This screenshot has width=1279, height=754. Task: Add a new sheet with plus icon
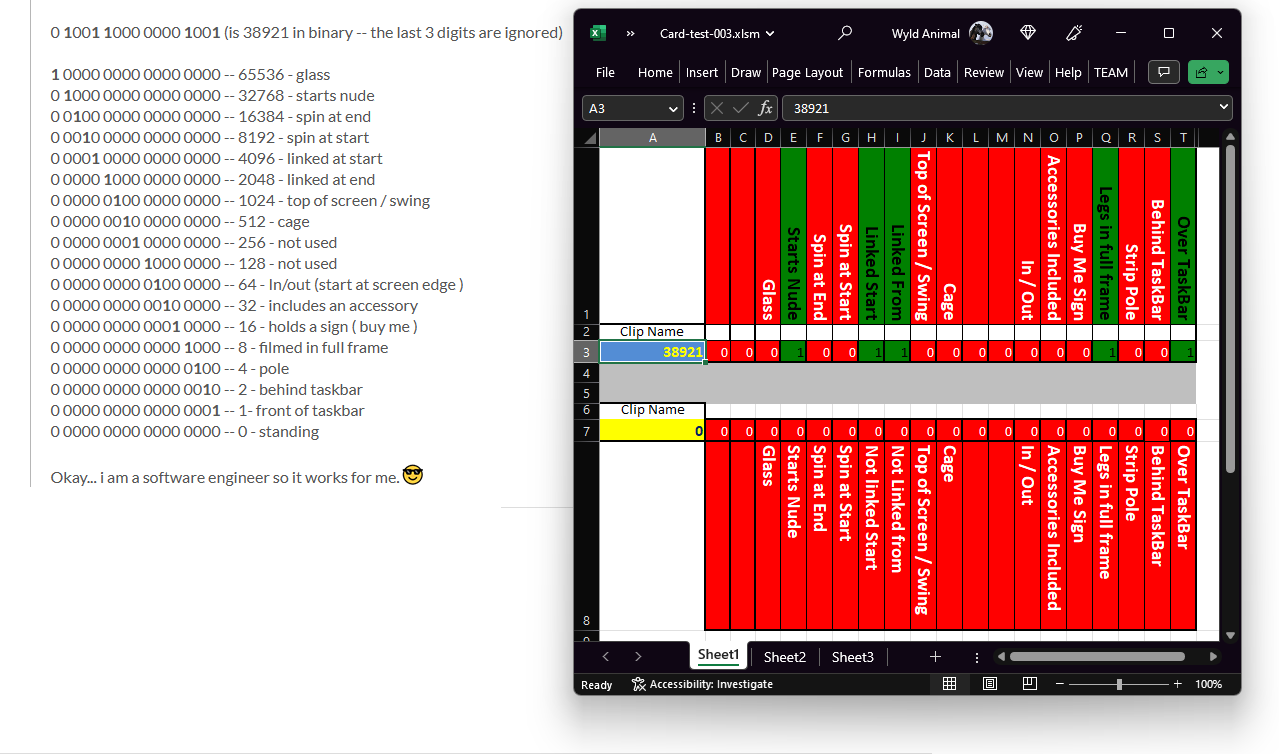coord(935,657)
